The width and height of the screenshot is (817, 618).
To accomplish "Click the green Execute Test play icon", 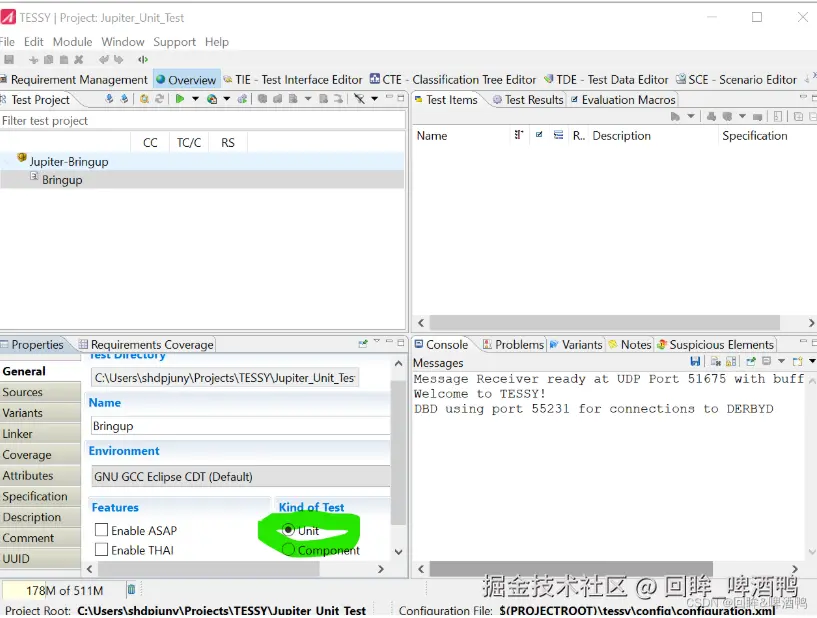I will 180,98.
